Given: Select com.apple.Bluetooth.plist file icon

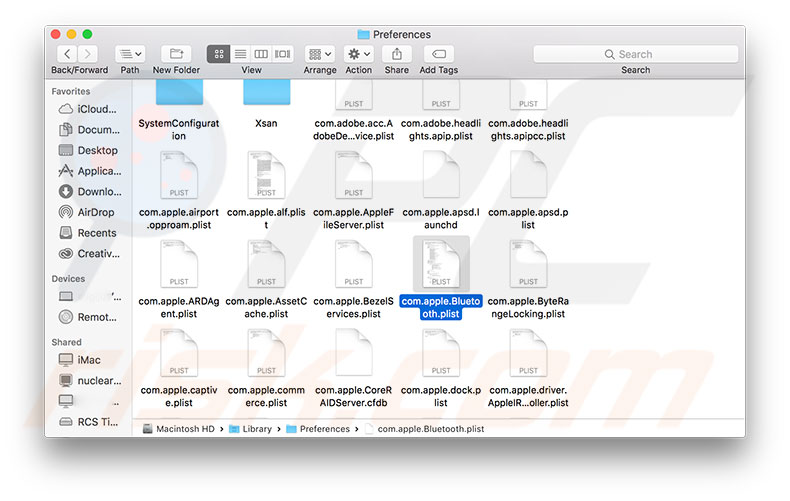Looking at the screenshot, I should [441, 264].
